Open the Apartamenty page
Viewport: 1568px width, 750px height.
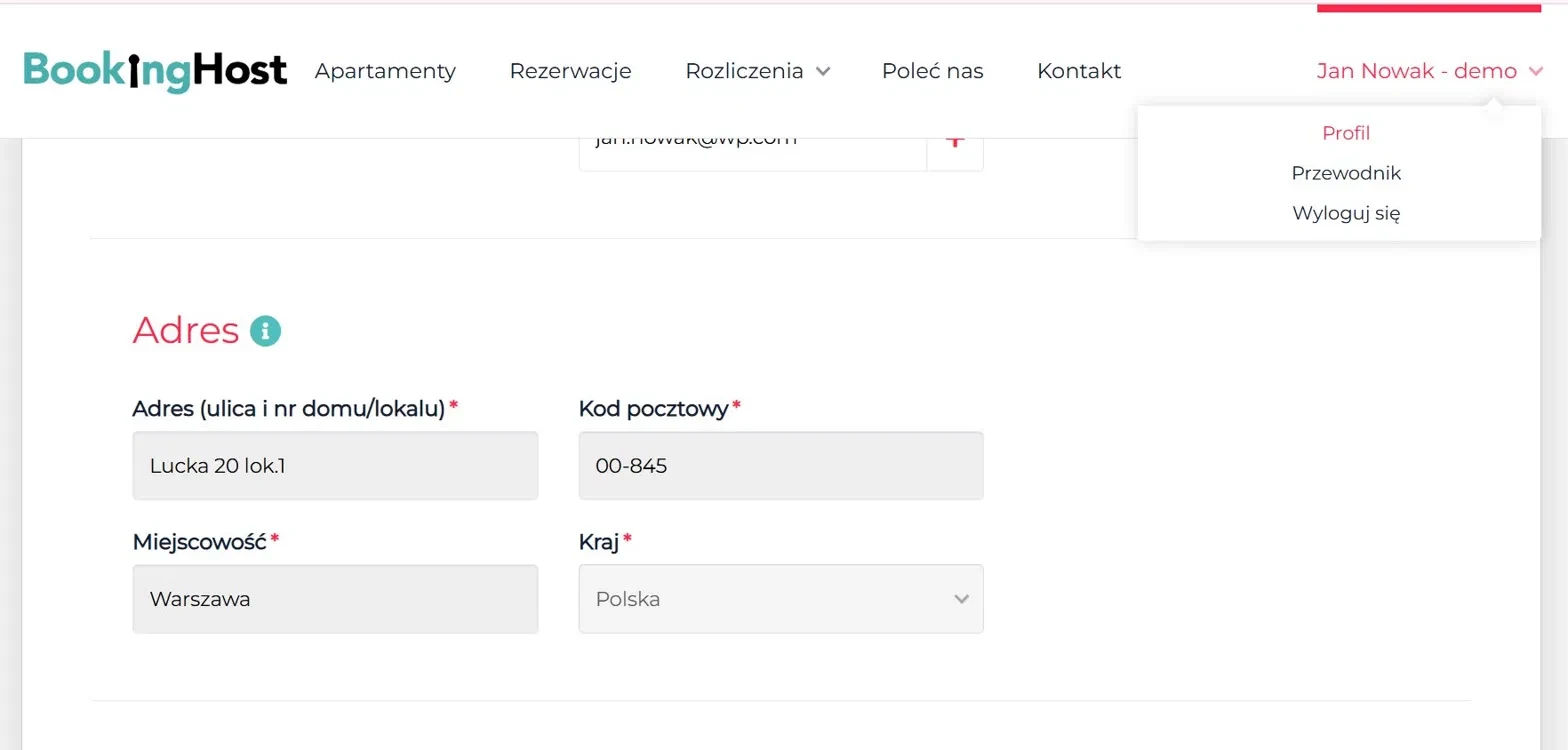coord(385,71)
